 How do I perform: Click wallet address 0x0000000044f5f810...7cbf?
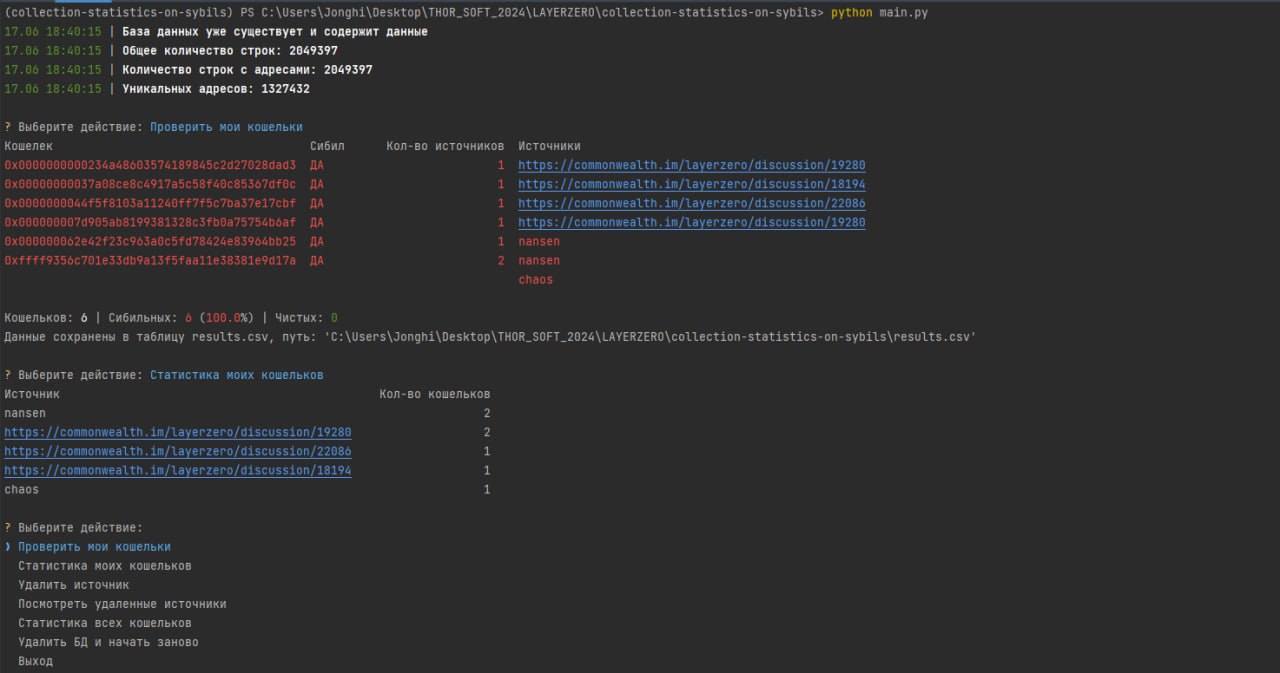point(150,203)
